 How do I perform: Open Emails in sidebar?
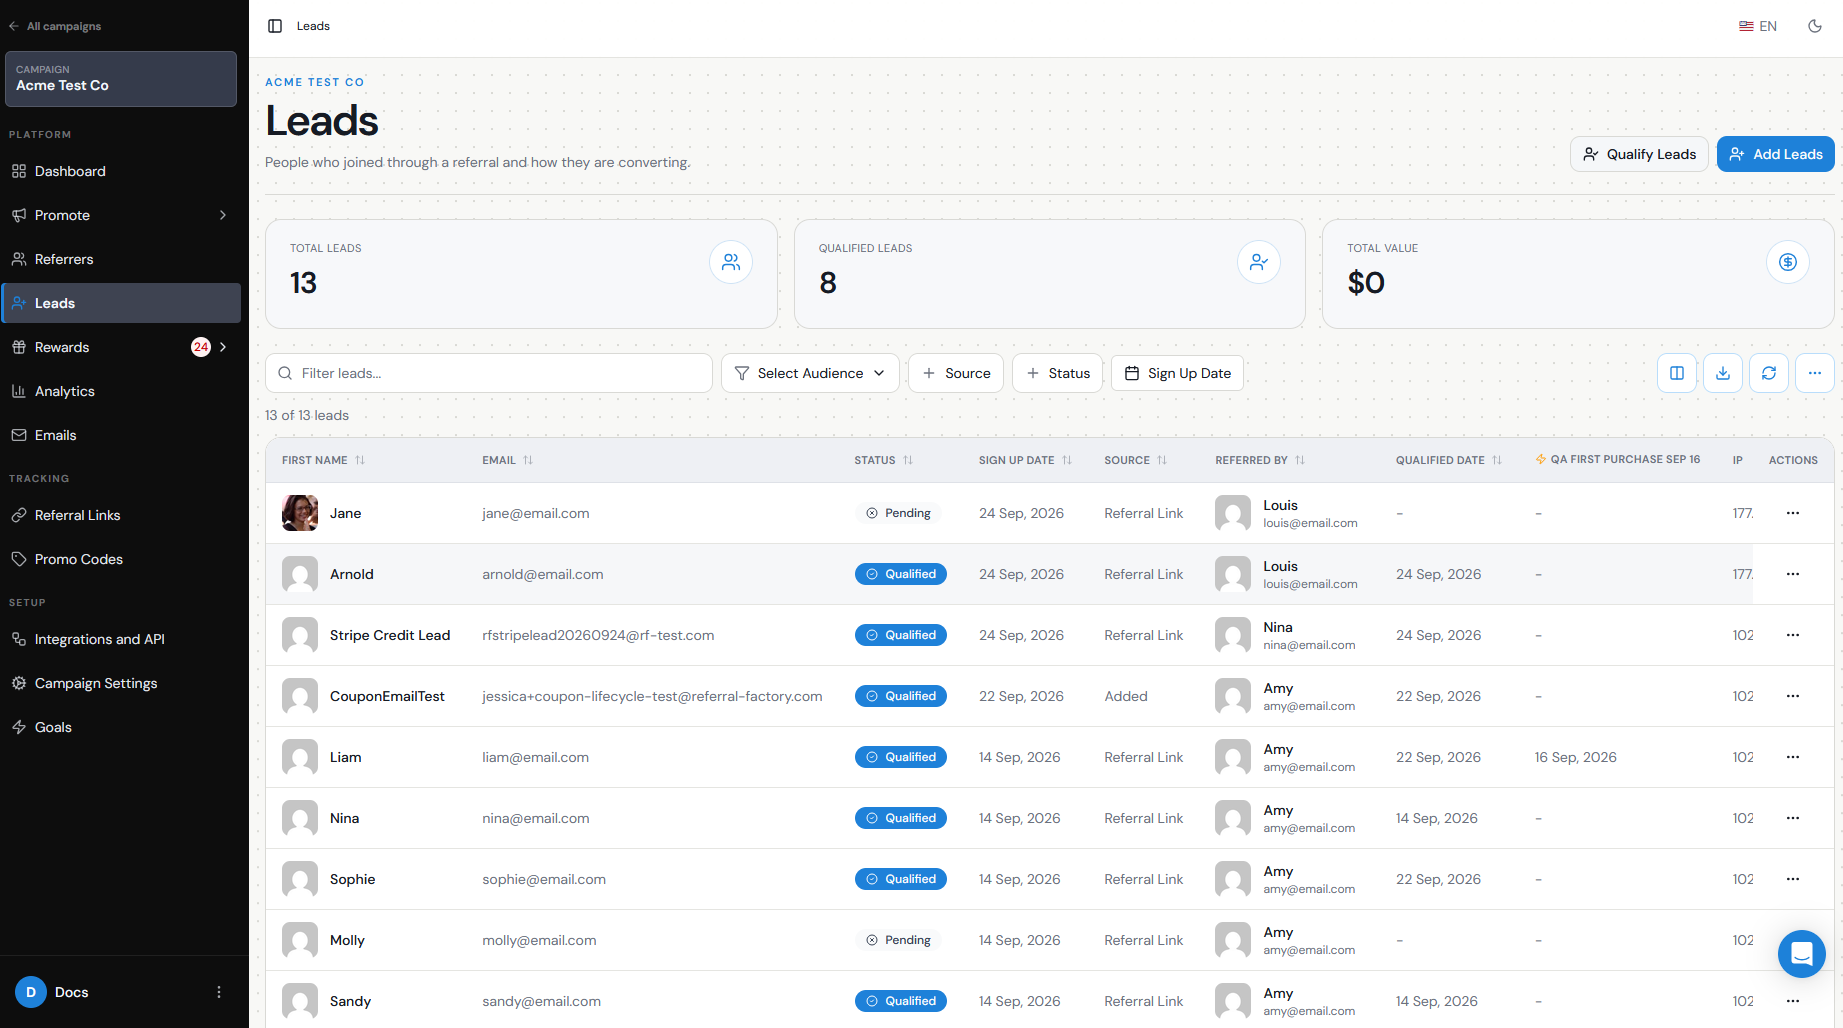121,435
